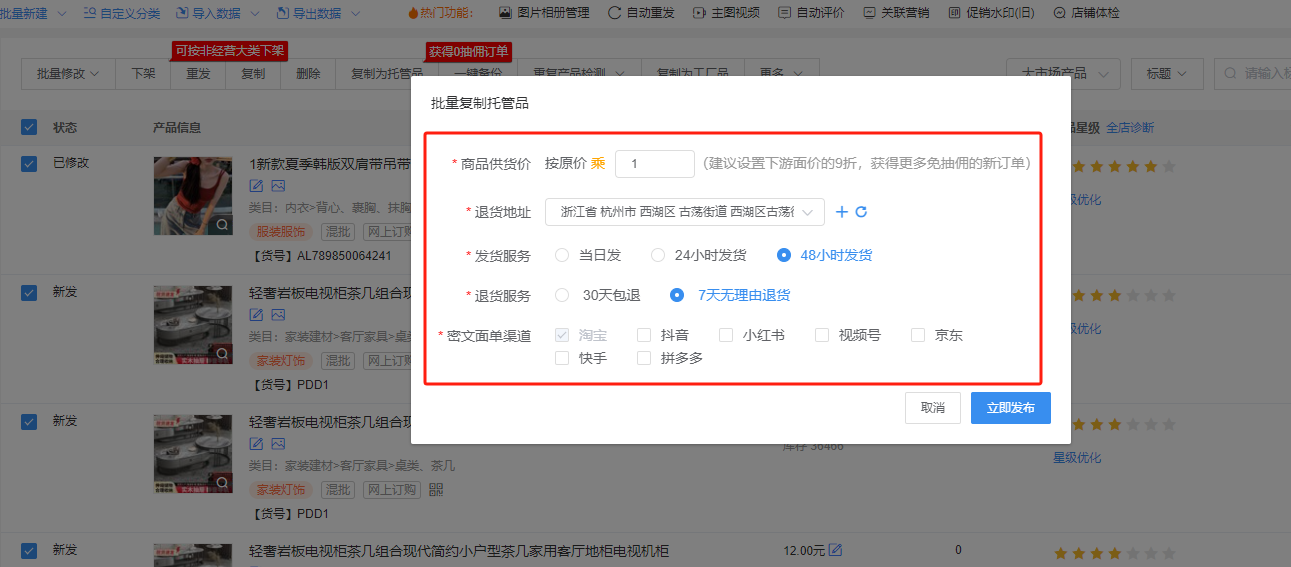Click the 复制 toolbar button
The width and height of the screenshot is (1291, 567).
coord(253,74)
